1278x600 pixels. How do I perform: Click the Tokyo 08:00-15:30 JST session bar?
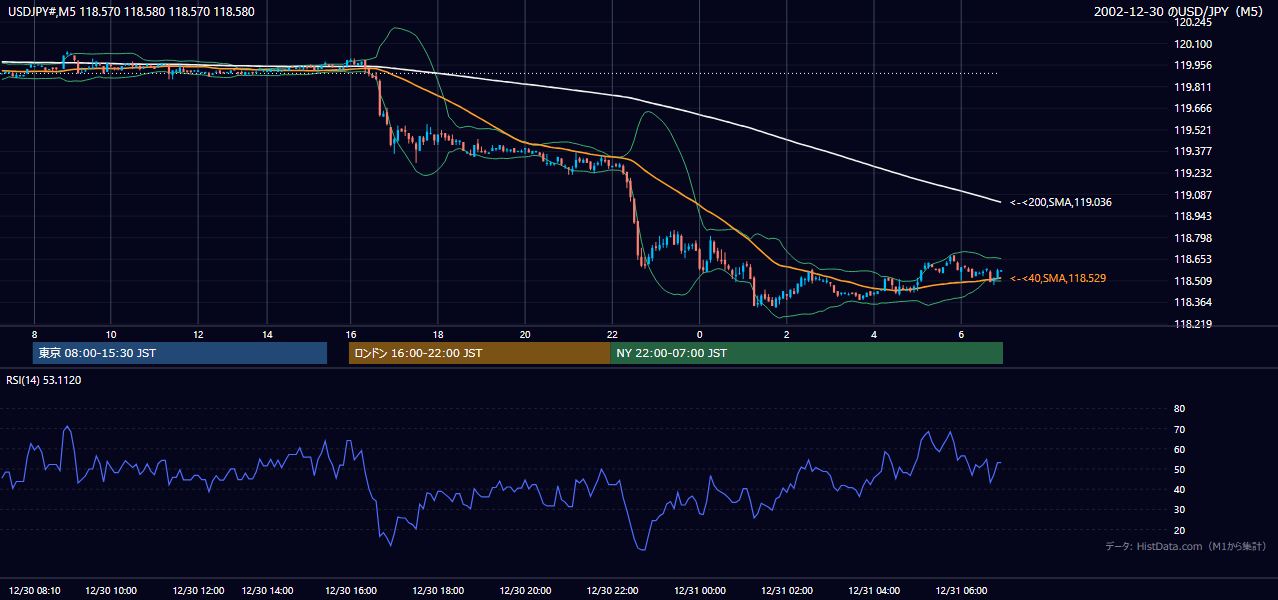point(180,353)
